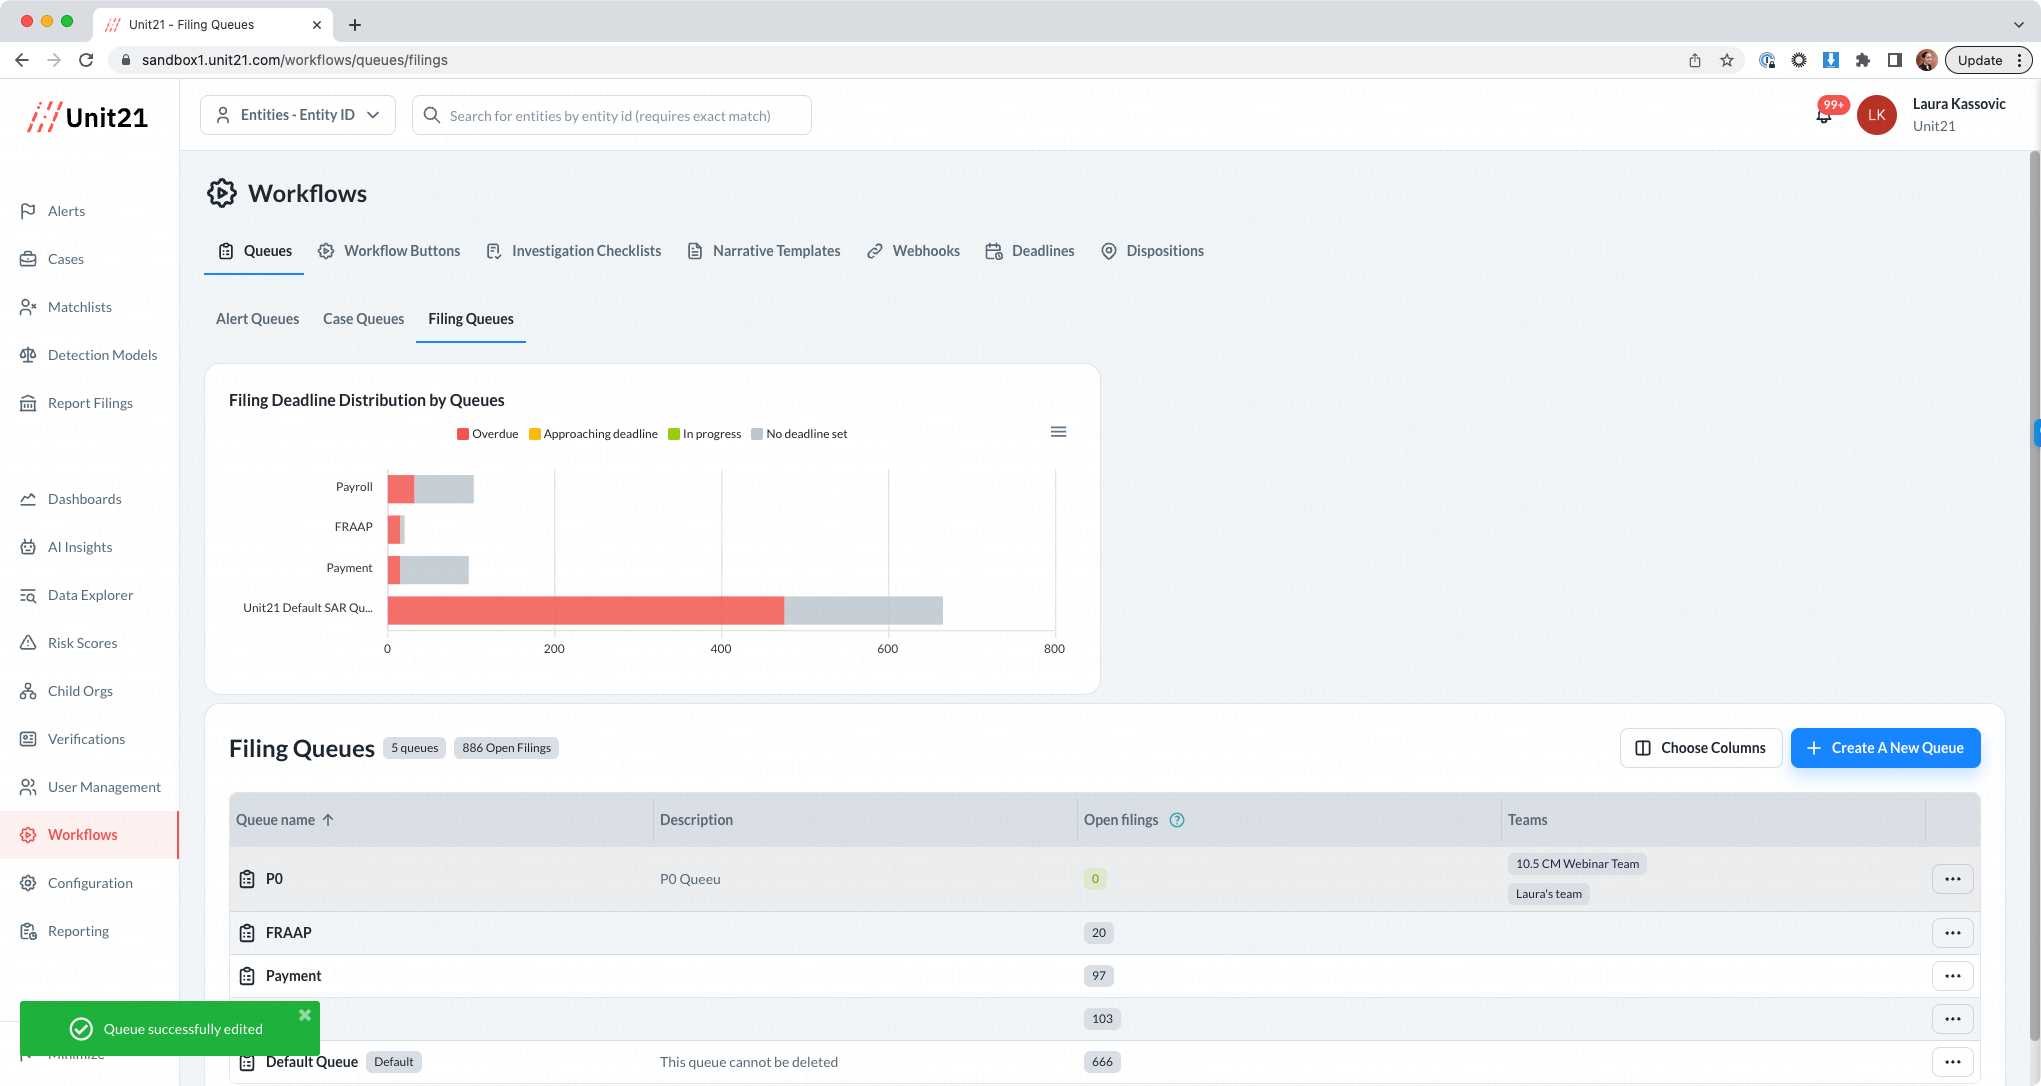Screen dimensions: 2041x1086
Task: Click the Open filings help icon
Action: pos(1177,820)
